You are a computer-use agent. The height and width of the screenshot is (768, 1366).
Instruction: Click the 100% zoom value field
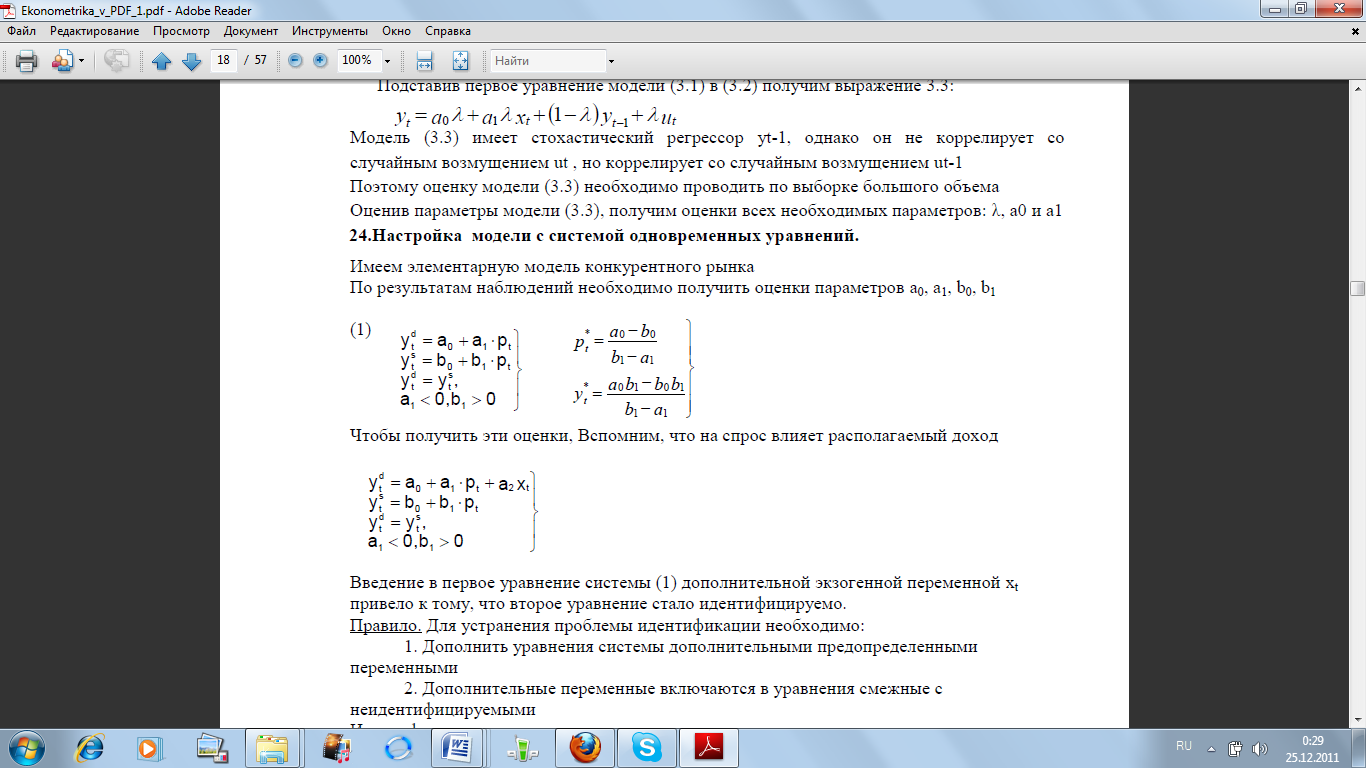point(358,60)
